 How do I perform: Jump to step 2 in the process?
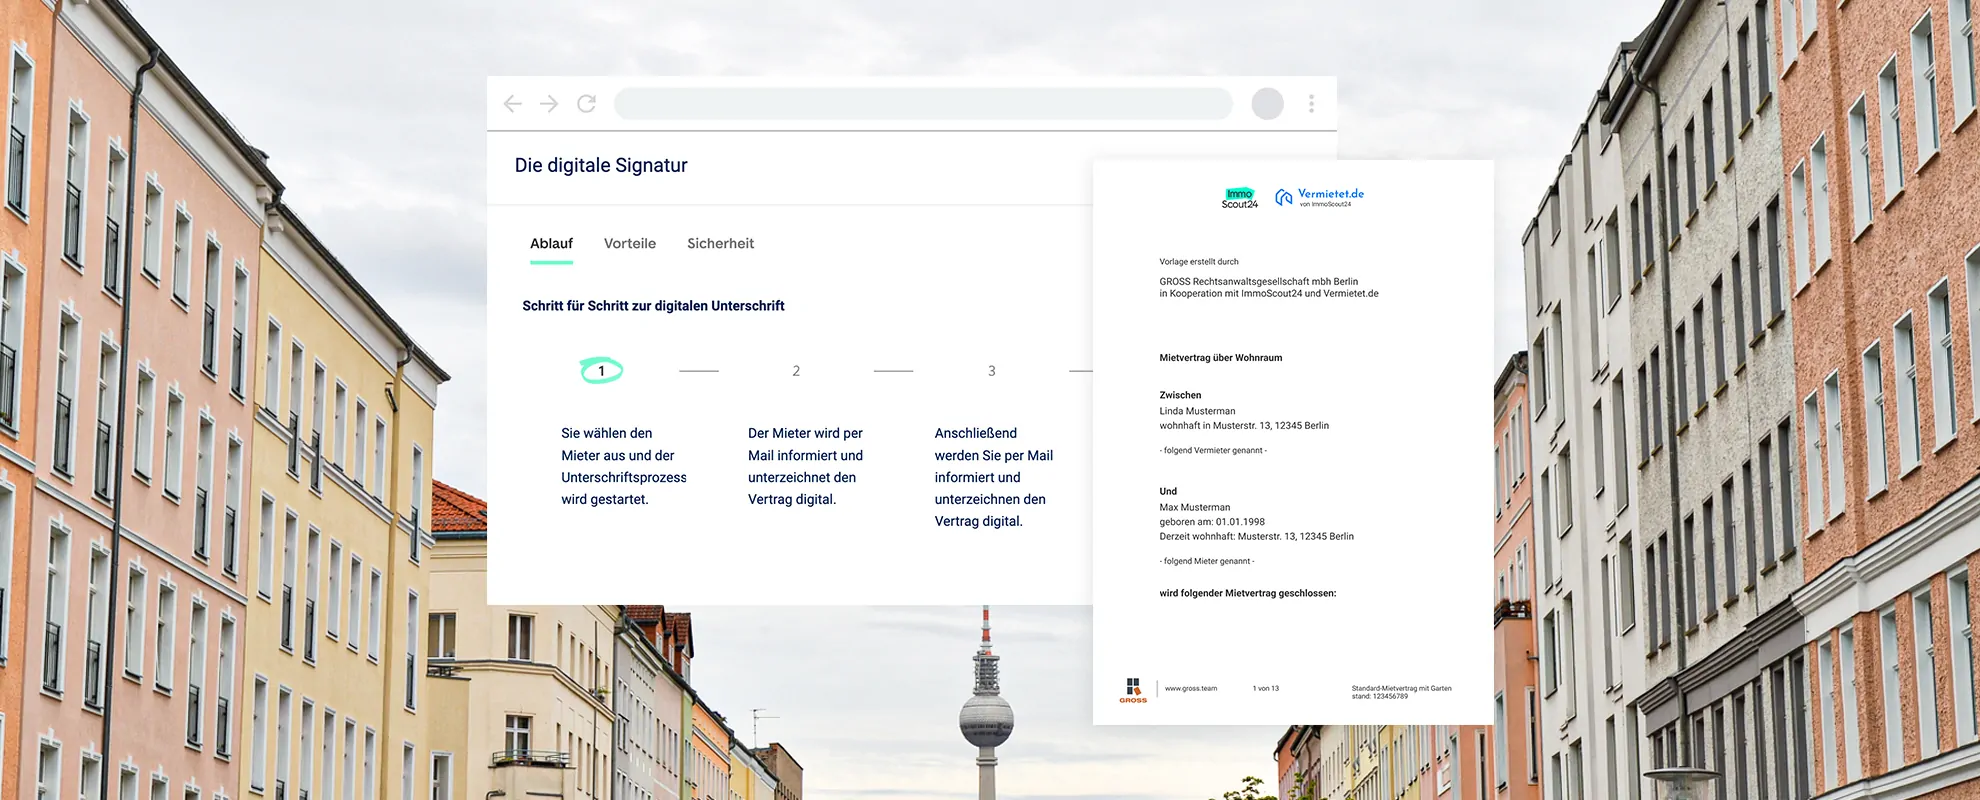click(x=796, y=371)
